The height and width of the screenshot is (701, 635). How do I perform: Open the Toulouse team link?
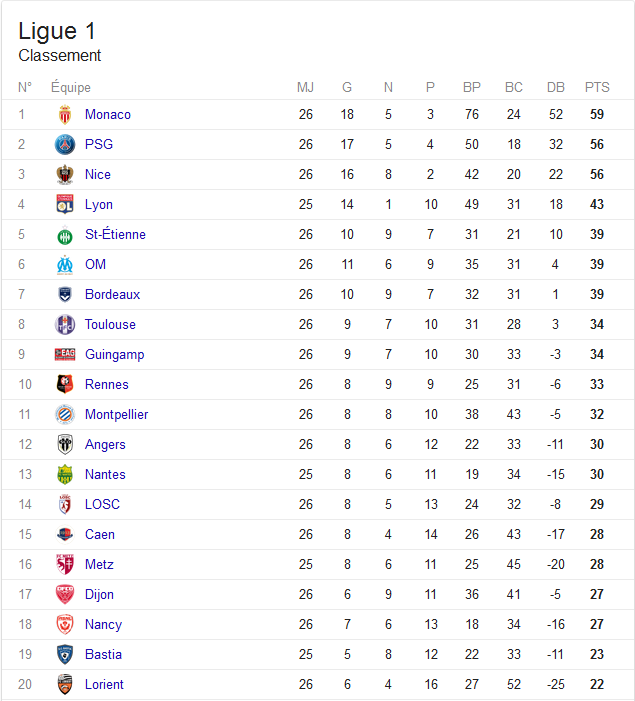point(110,325)
